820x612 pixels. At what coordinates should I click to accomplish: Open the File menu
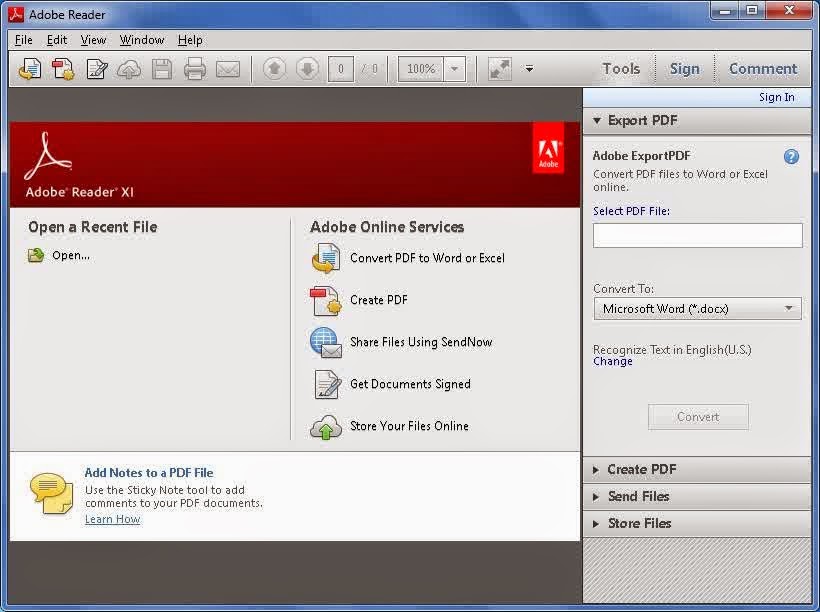coord(24,40)
